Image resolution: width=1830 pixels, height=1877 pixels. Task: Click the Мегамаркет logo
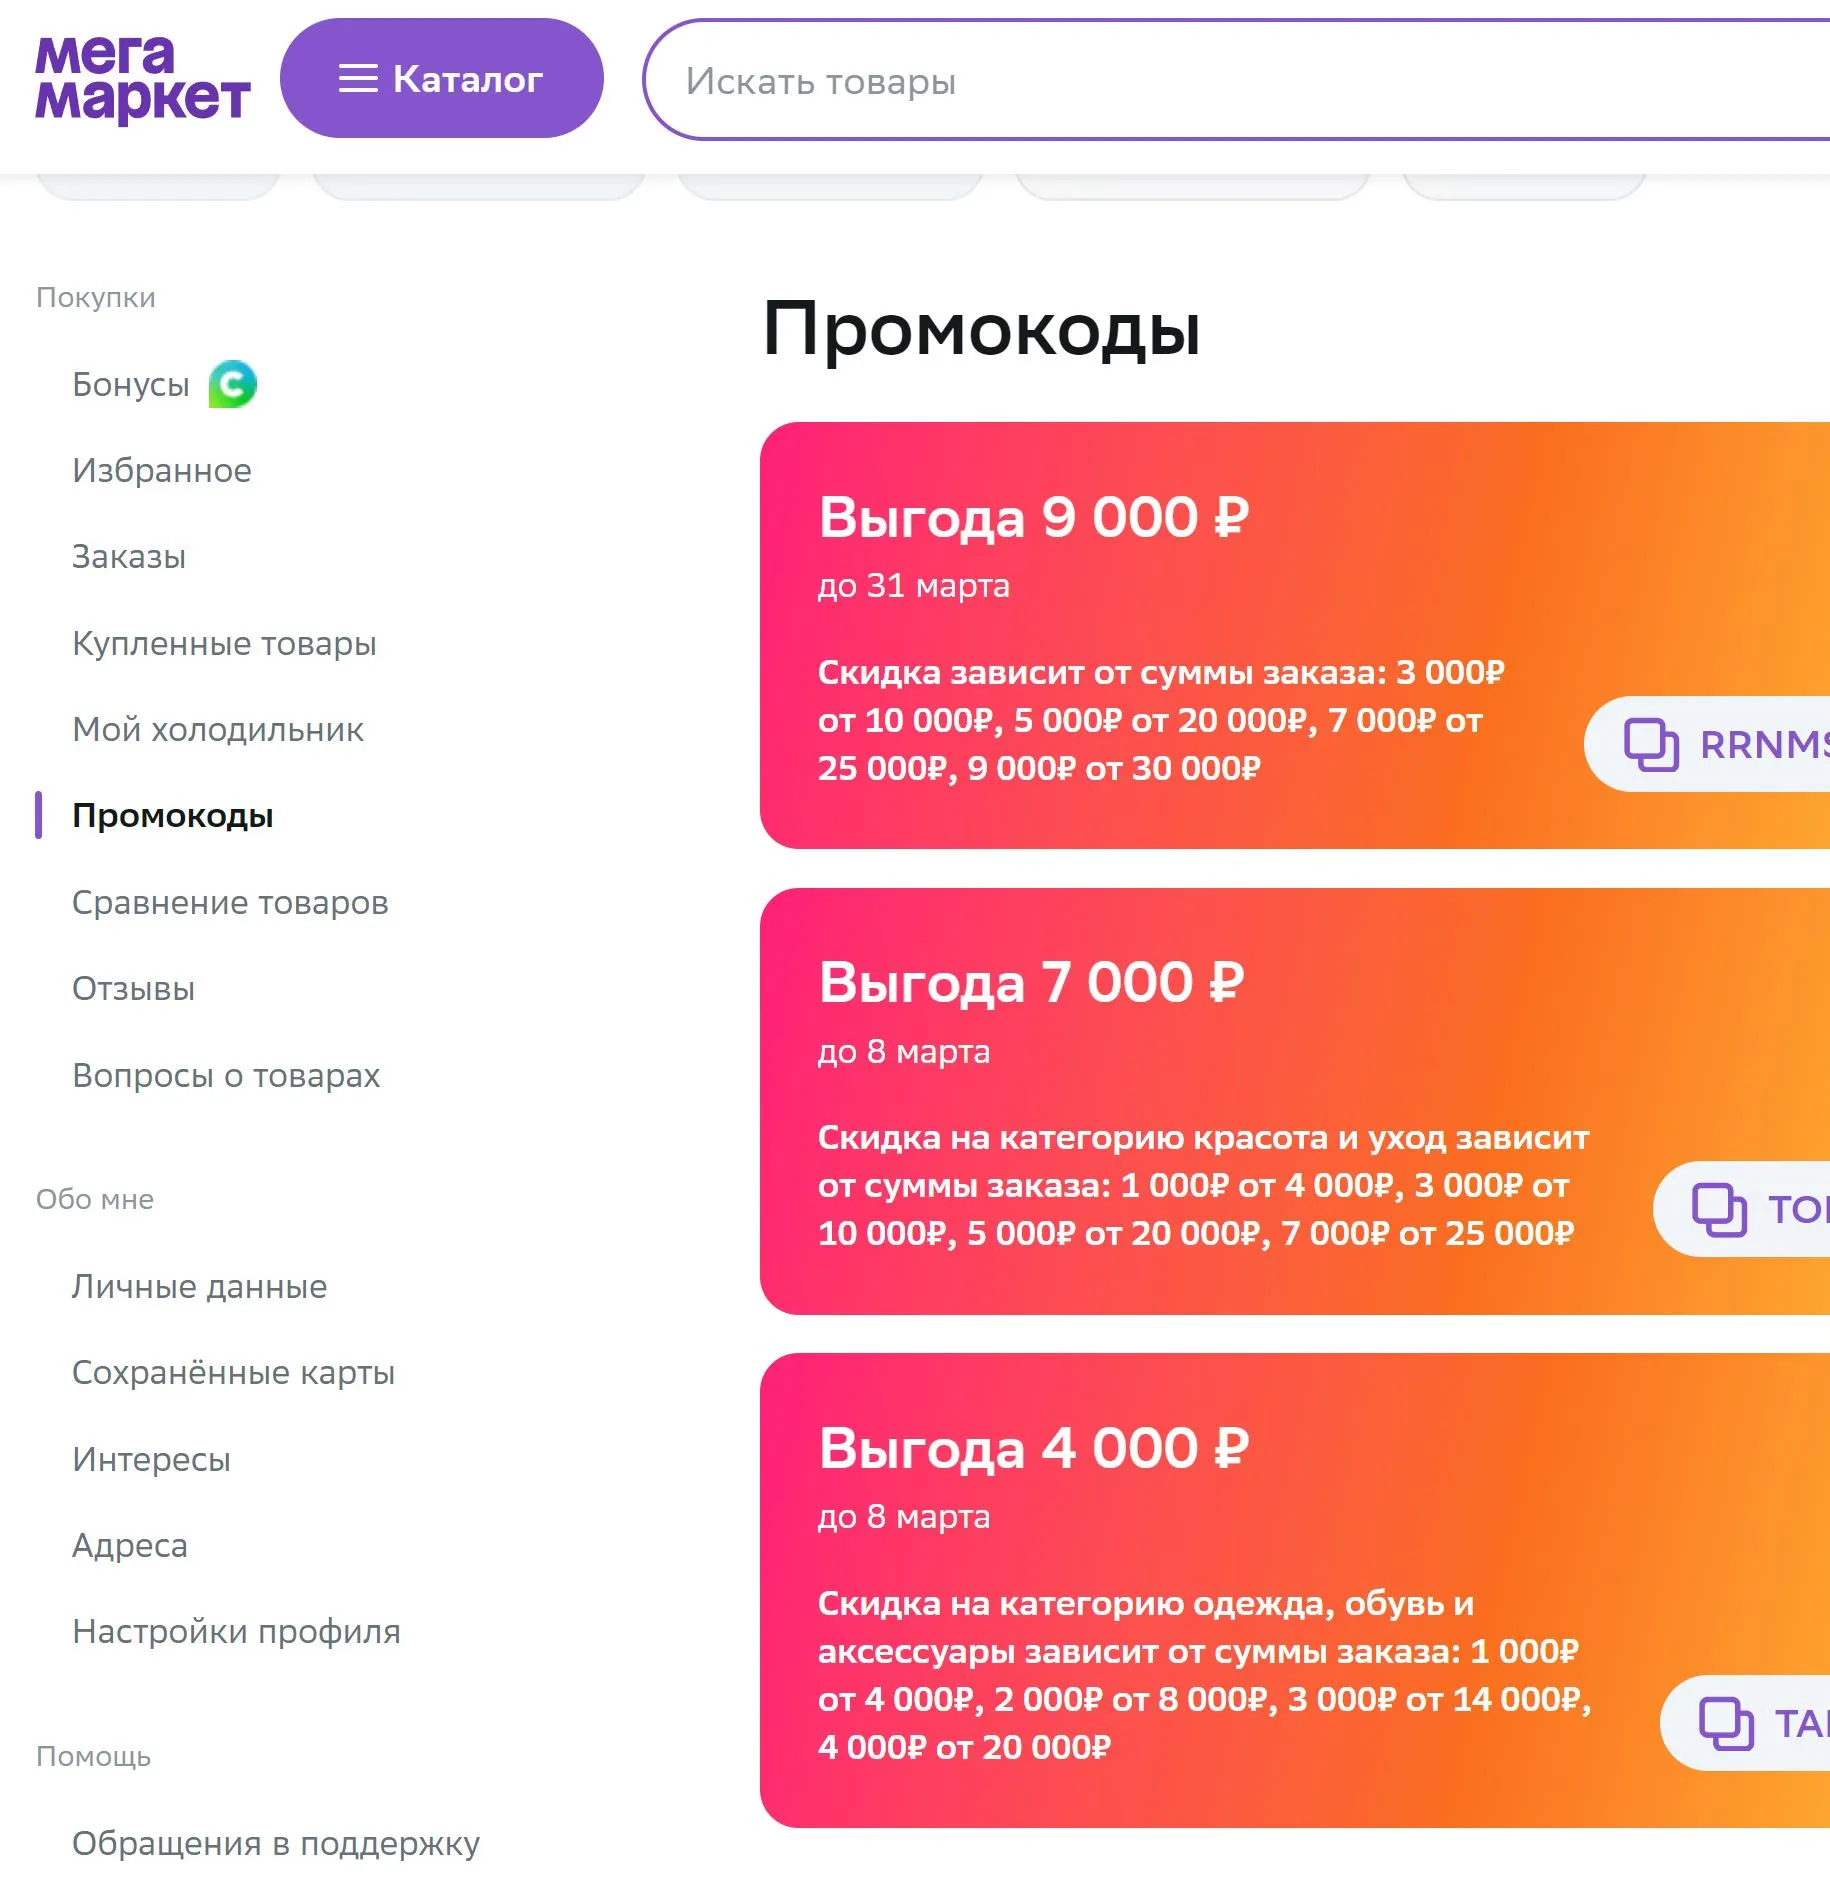(142, 79)
